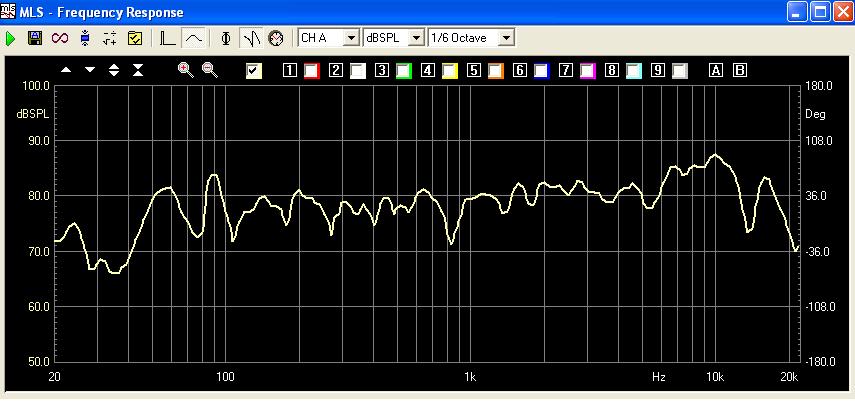
Task: Click the A cursor button
Action: tap(715, 70)
